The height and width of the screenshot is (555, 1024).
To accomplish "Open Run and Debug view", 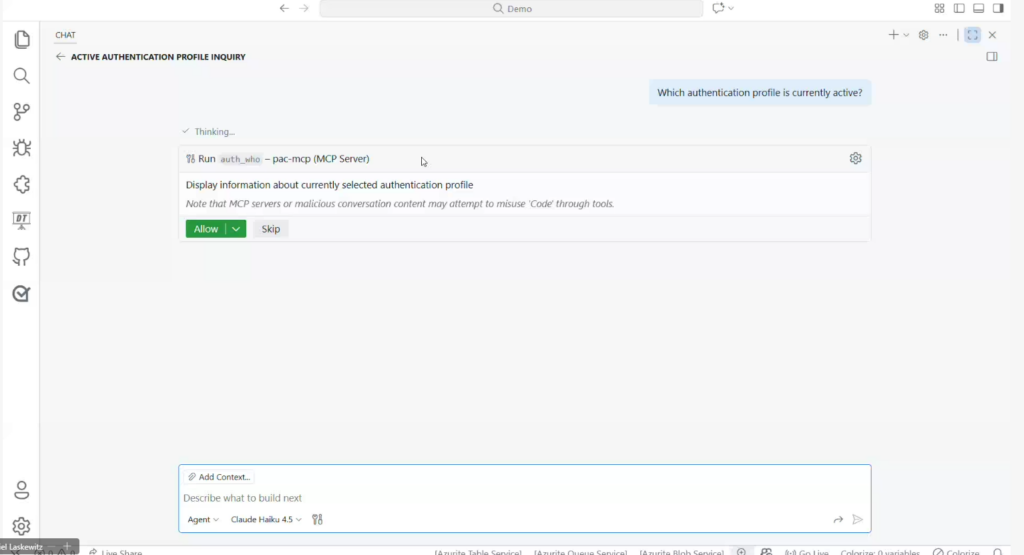I will pos(22,148).
